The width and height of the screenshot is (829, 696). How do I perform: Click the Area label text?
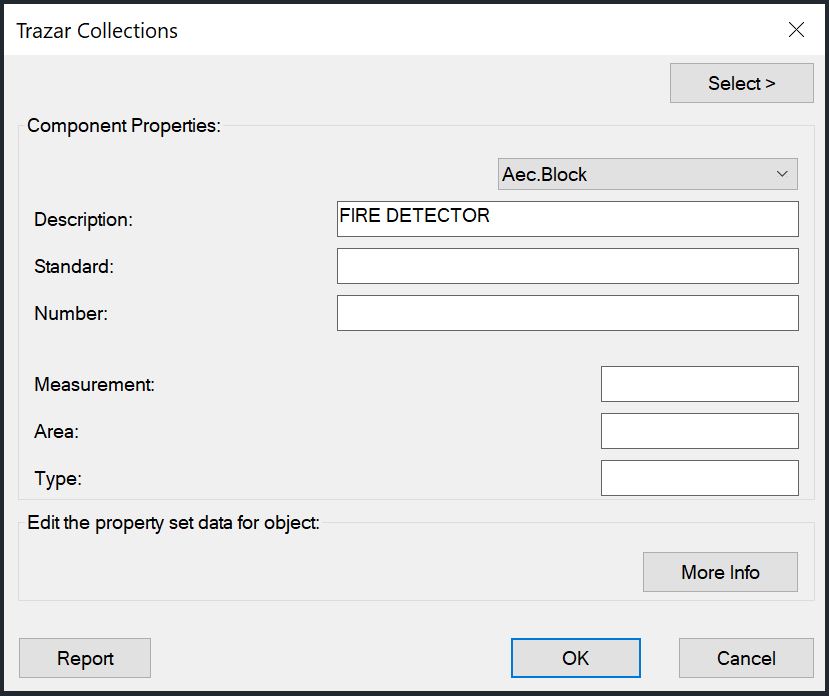coord(56,432)
